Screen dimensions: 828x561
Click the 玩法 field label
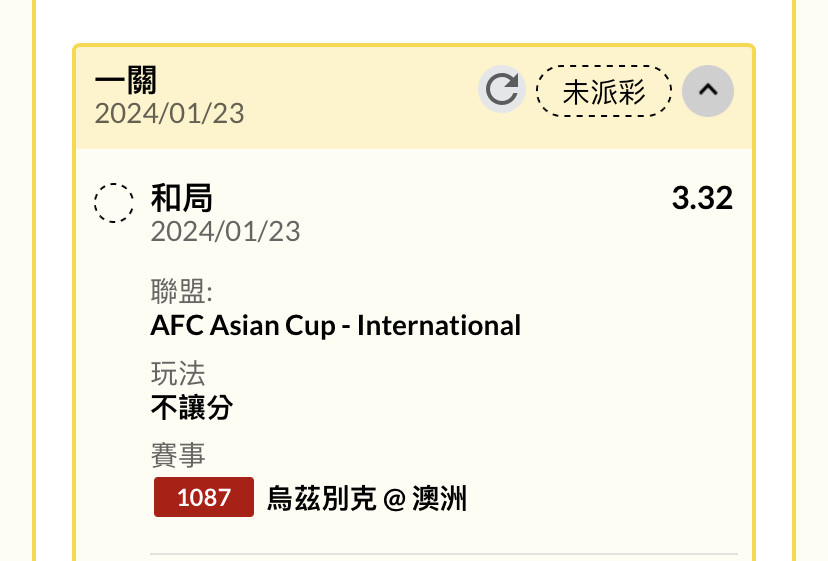point(178,373)
